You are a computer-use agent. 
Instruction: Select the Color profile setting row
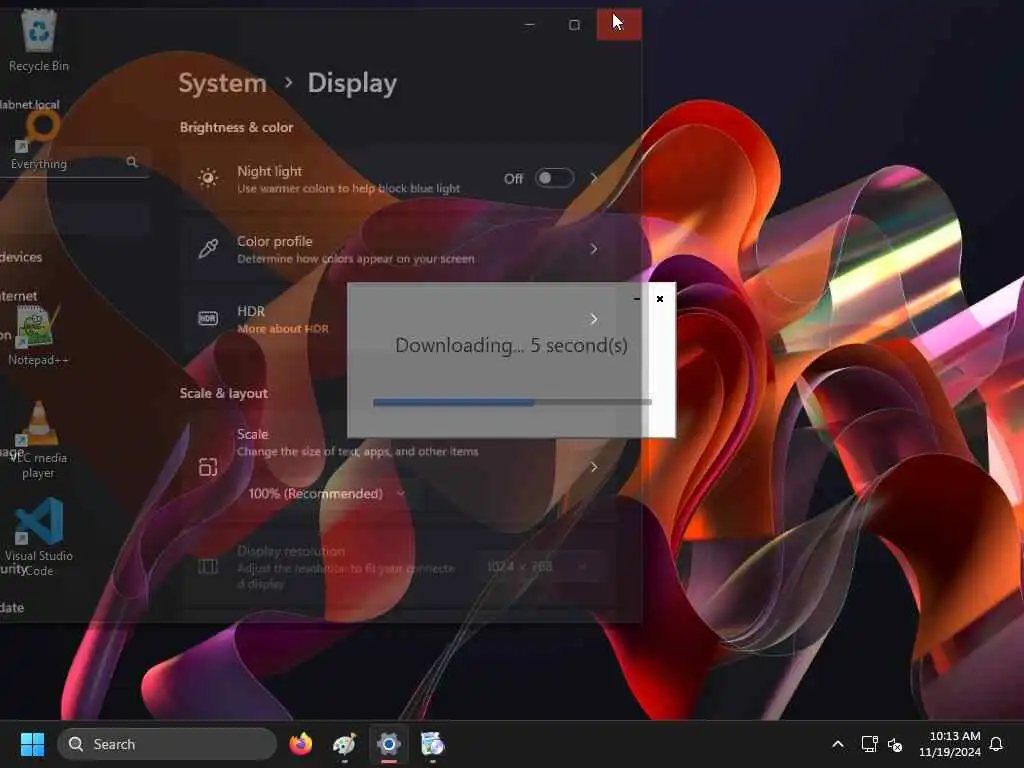point(398,249)
